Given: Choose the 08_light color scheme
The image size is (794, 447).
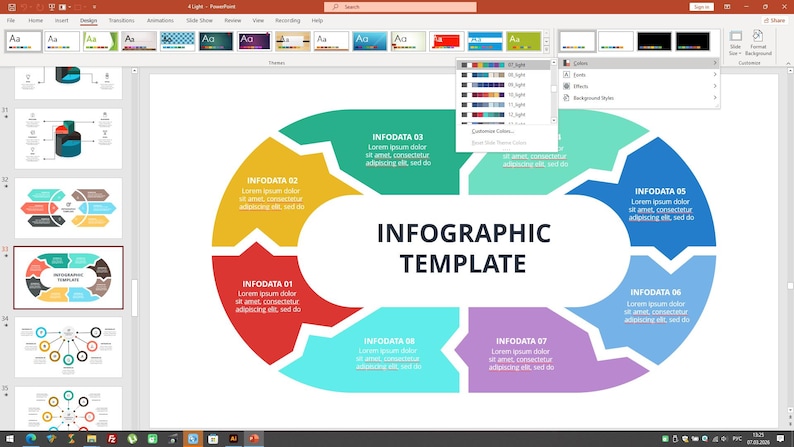Looking at the screenshot, I should pyautogui.click(x=503, y=75).
